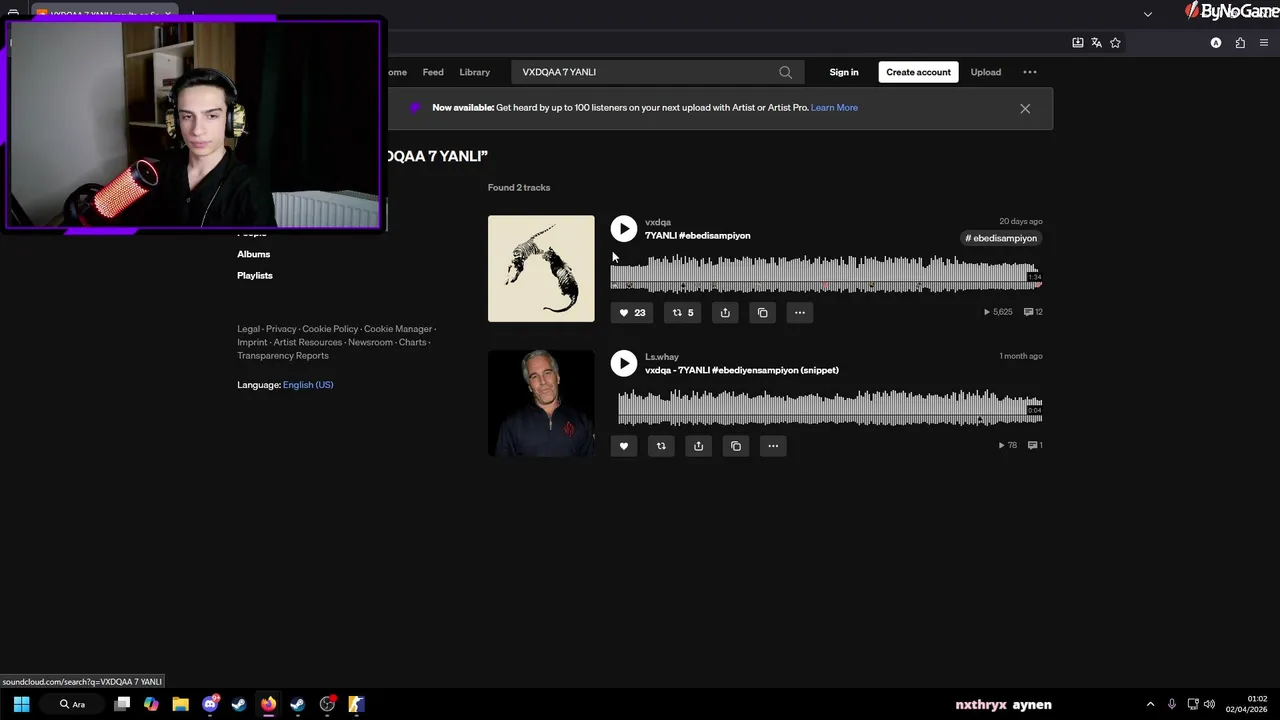Seek within the vxdqa 7YANLI waveform

(826, 274)
